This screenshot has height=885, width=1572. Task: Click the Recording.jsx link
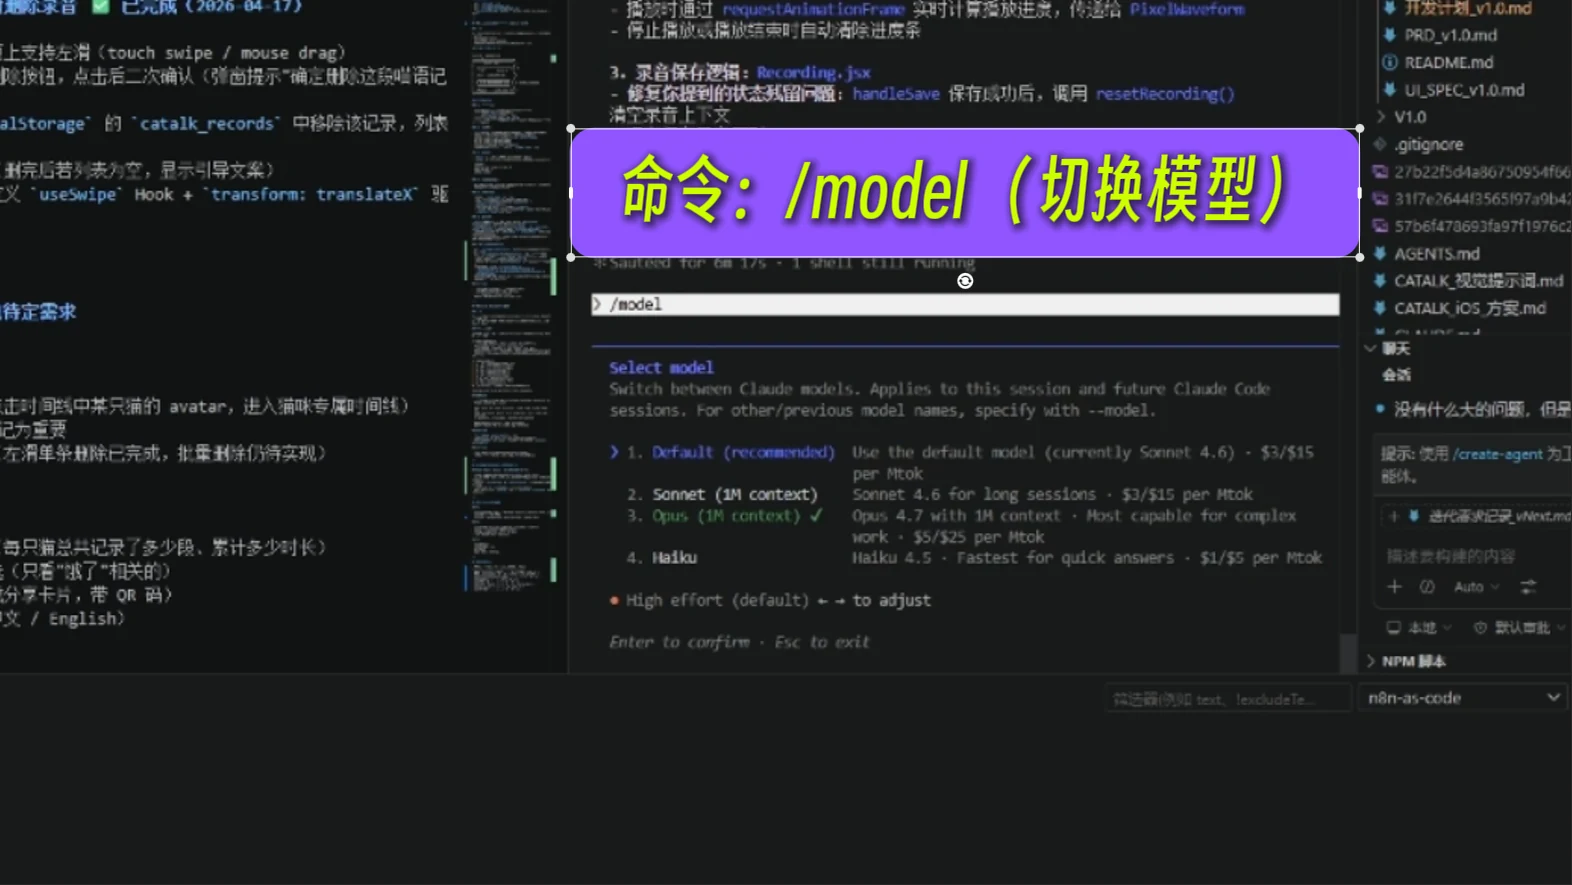click(x=813, y=73)
